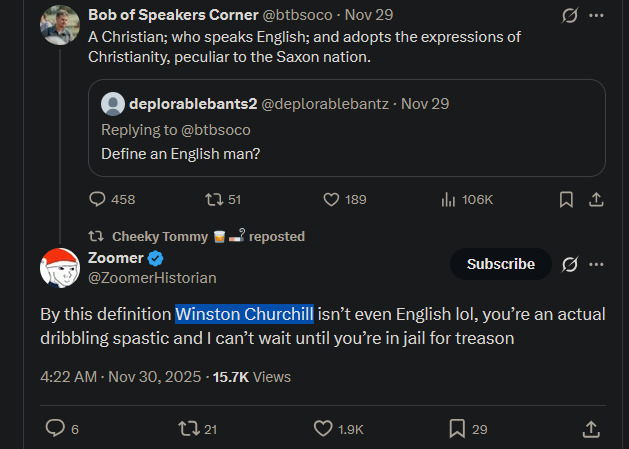This screenshot has height=449, width=629.
Task: Reply to Bob of Speakers Corner's post
Action: tap(97, 199)
